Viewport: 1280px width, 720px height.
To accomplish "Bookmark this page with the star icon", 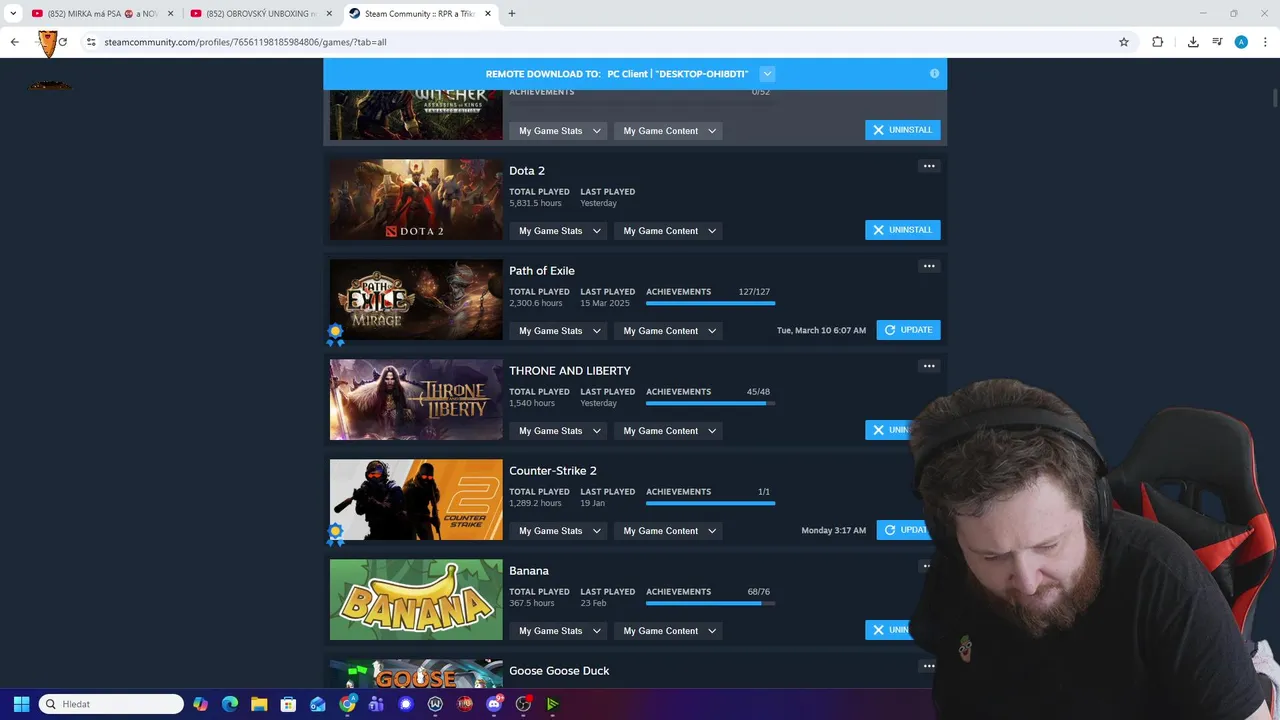I will click(1124, 42).
